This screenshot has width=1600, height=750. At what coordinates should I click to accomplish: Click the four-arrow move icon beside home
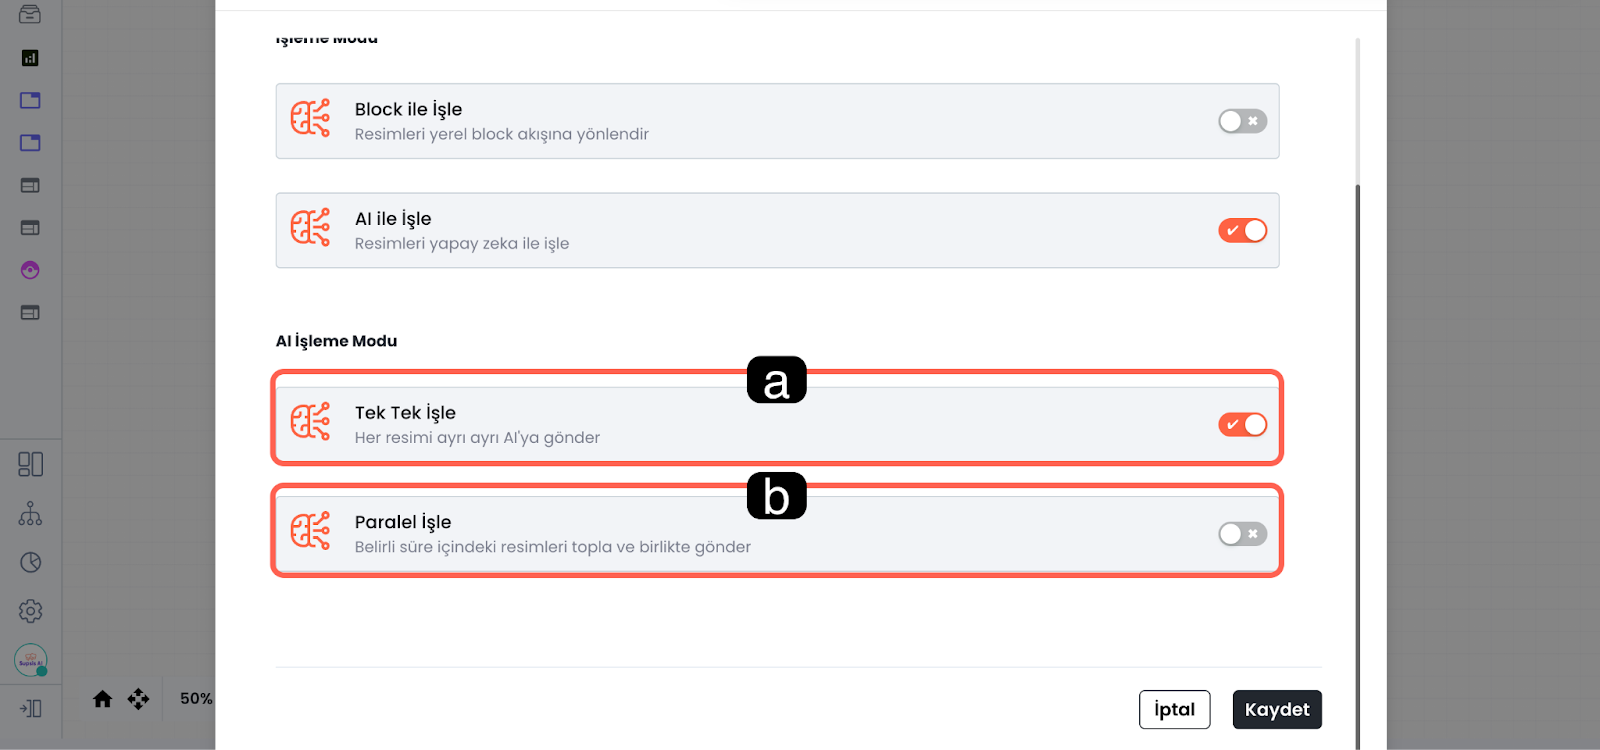tap(138, 699)
